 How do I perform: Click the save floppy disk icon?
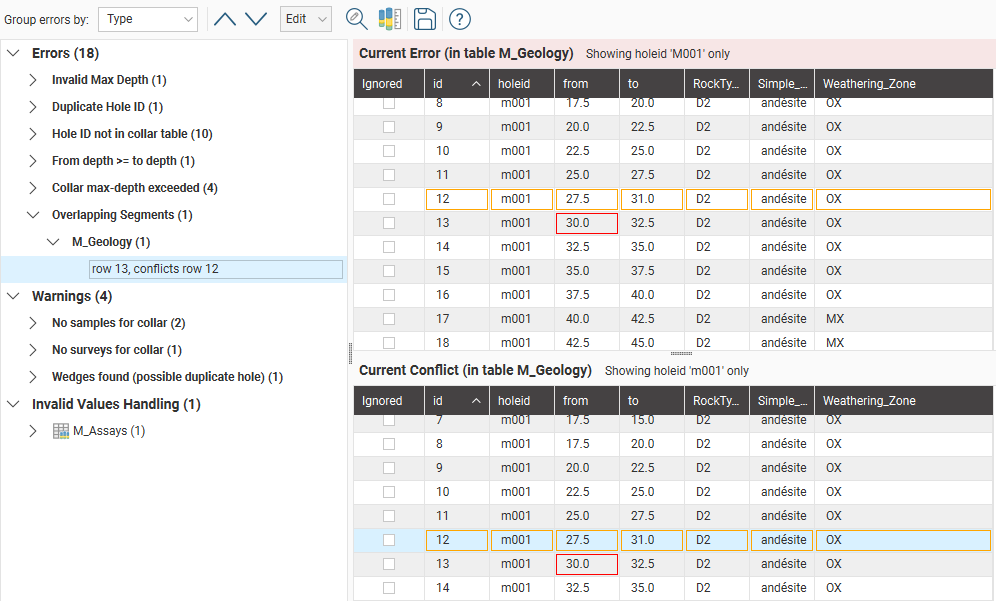[x=424, y=19]
